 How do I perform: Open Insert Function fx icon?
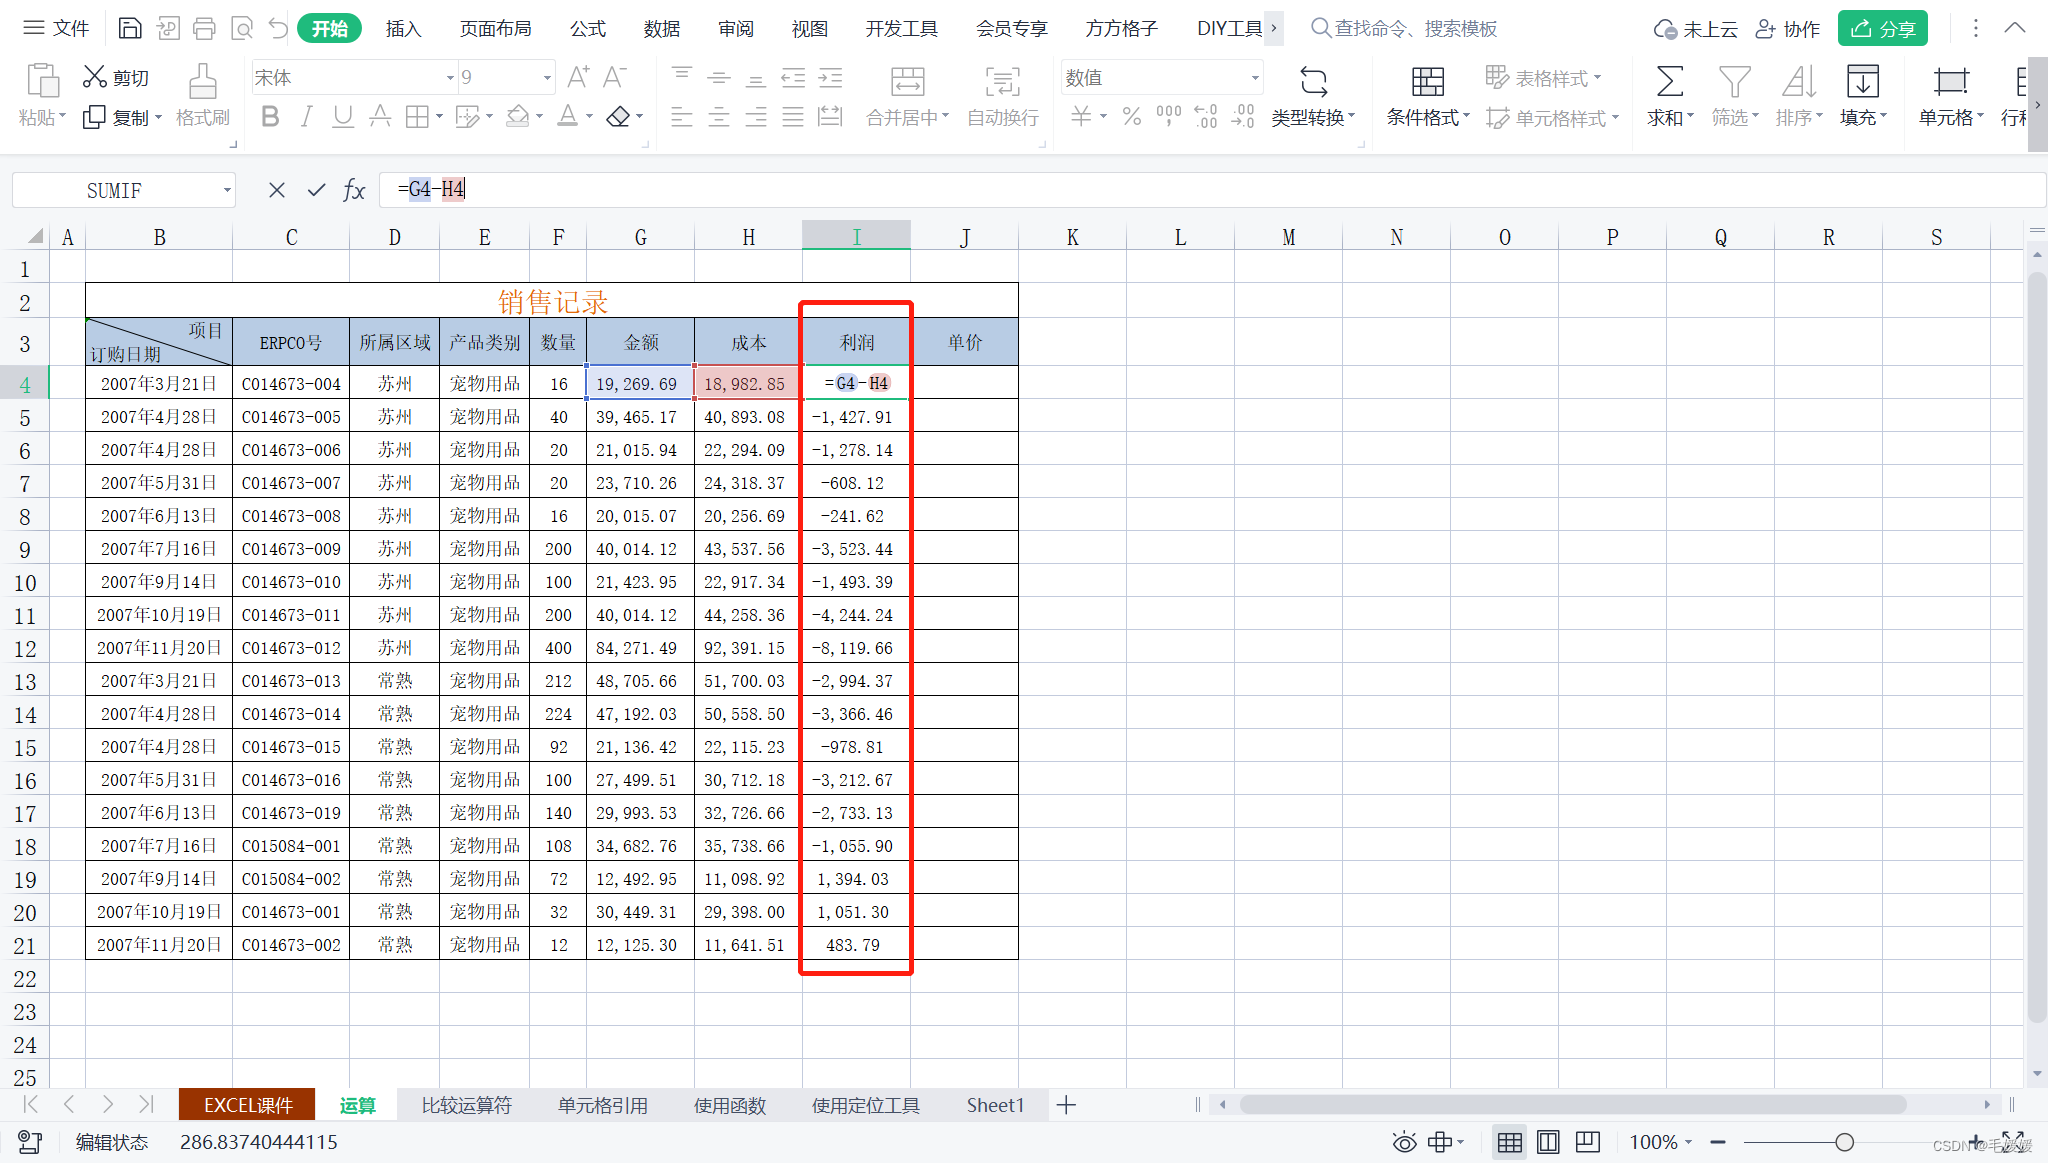tap(354, 190)
